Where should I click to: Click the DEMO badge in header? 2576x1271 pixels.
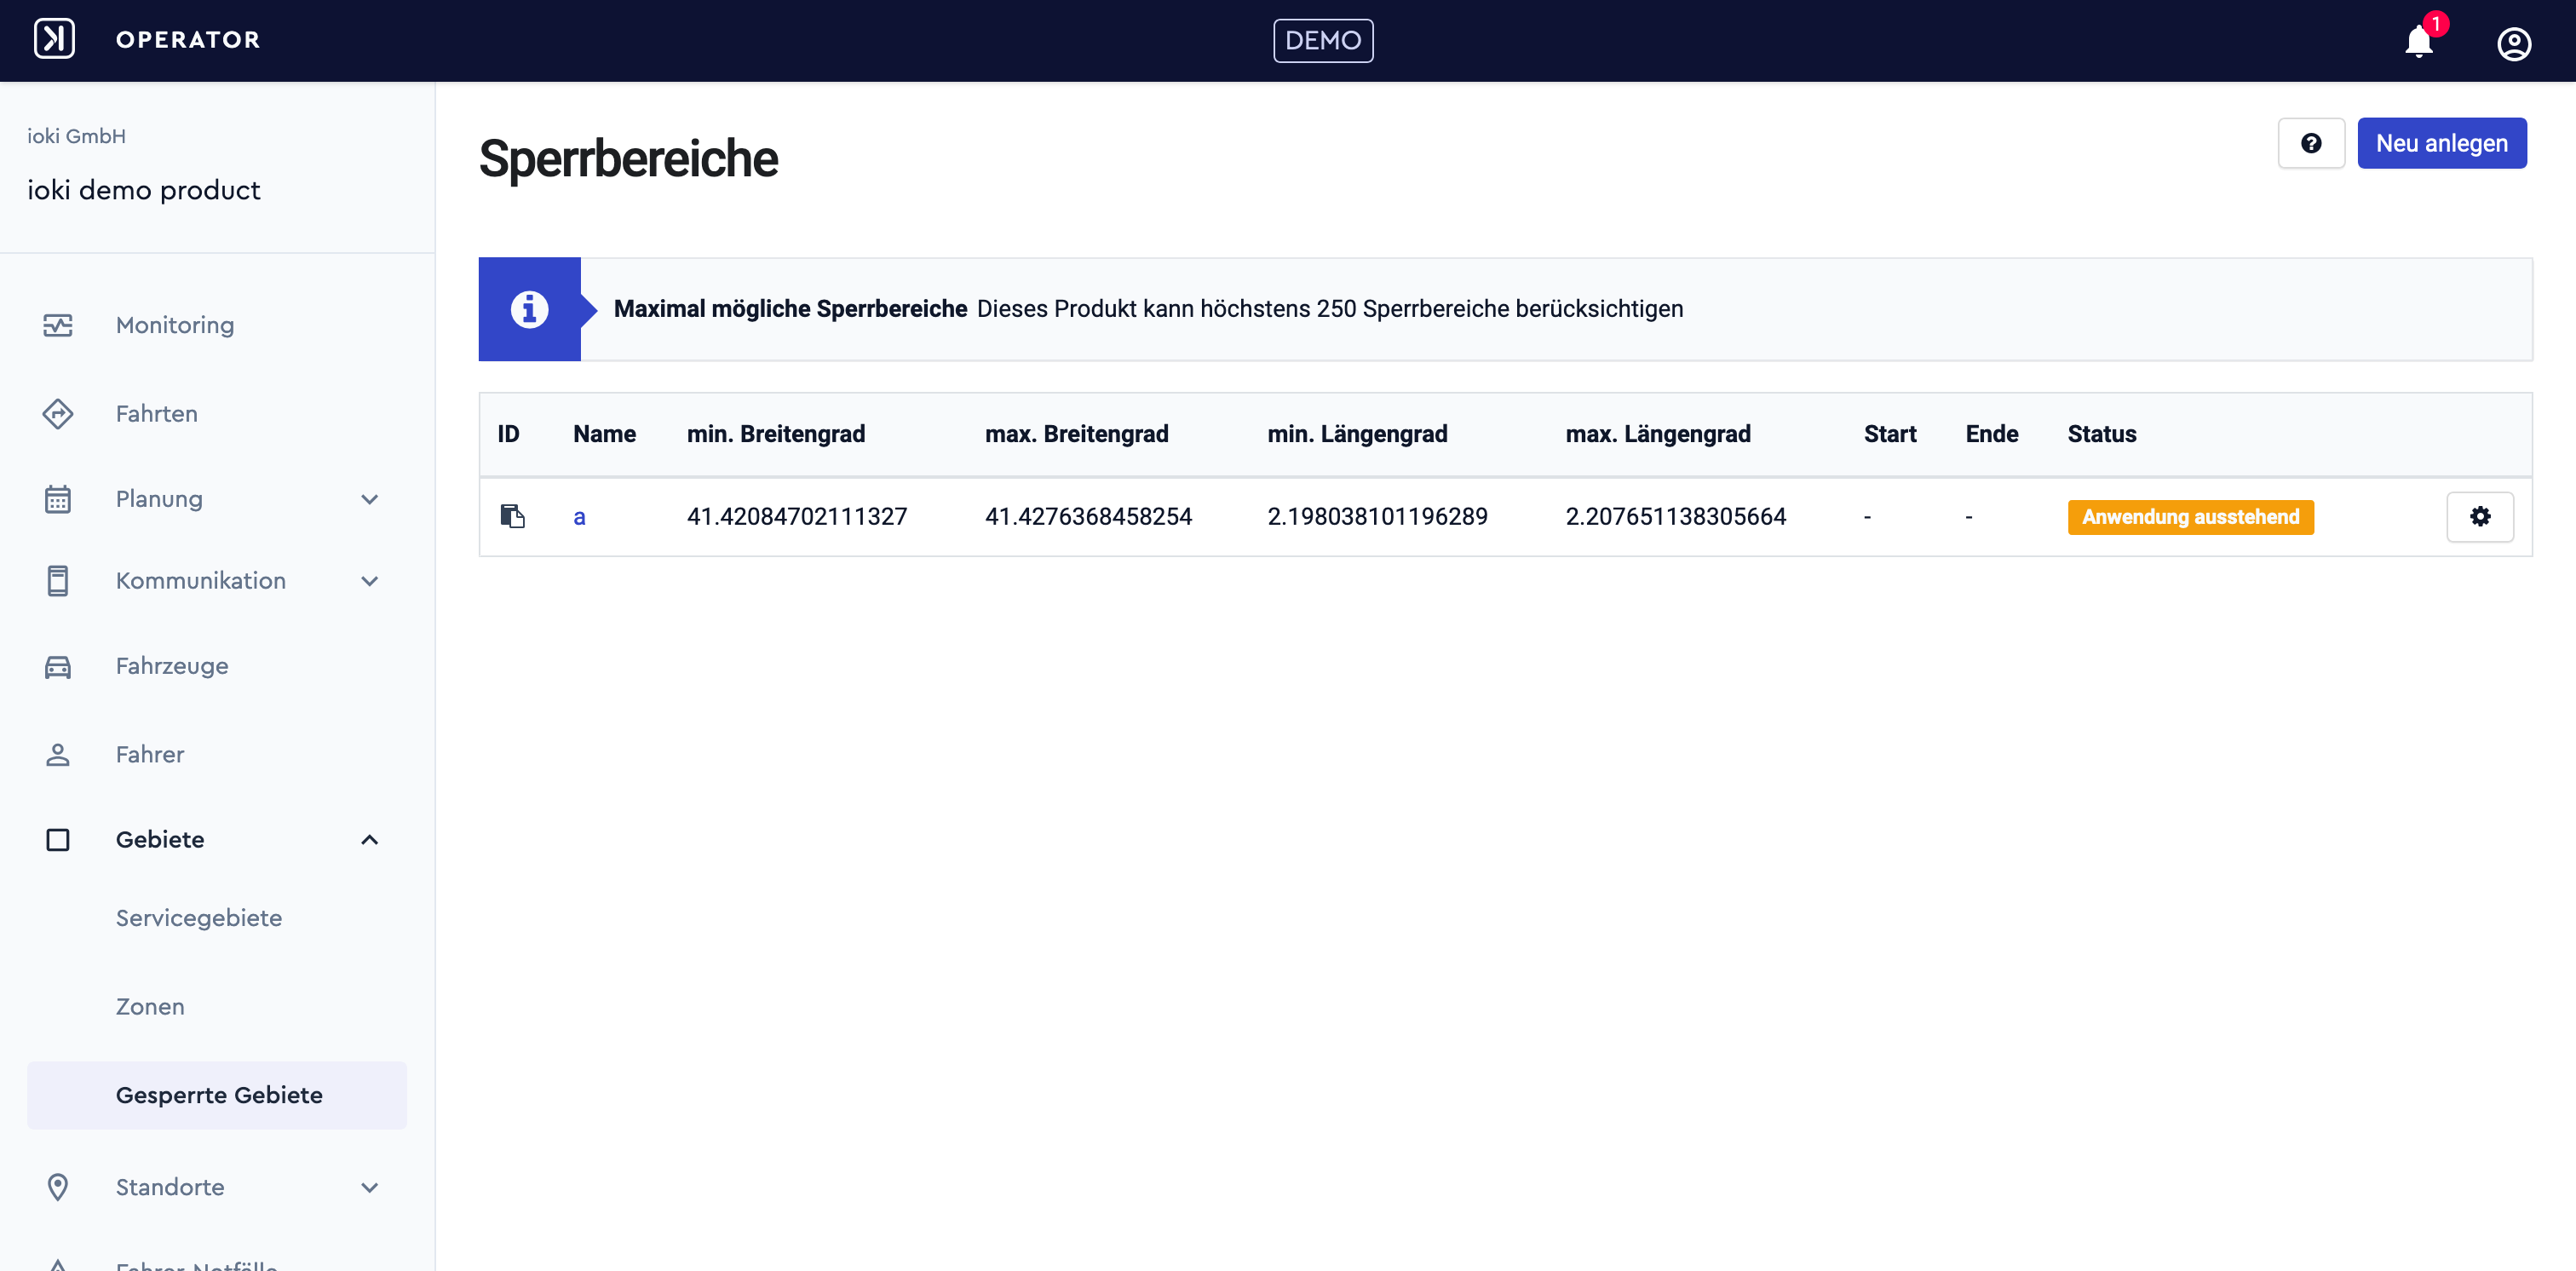[1323, 41]
